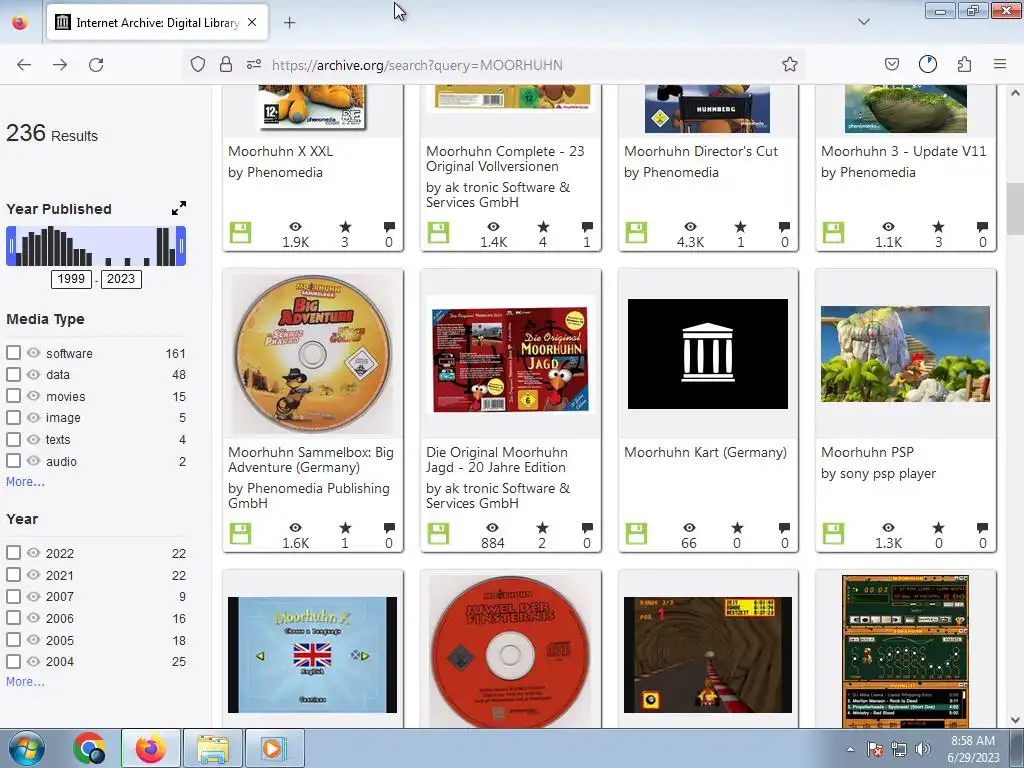The image size is (1024, 768).
Task: Open Windows Media Player from taskbar
Action: click(x=273, y=748)
